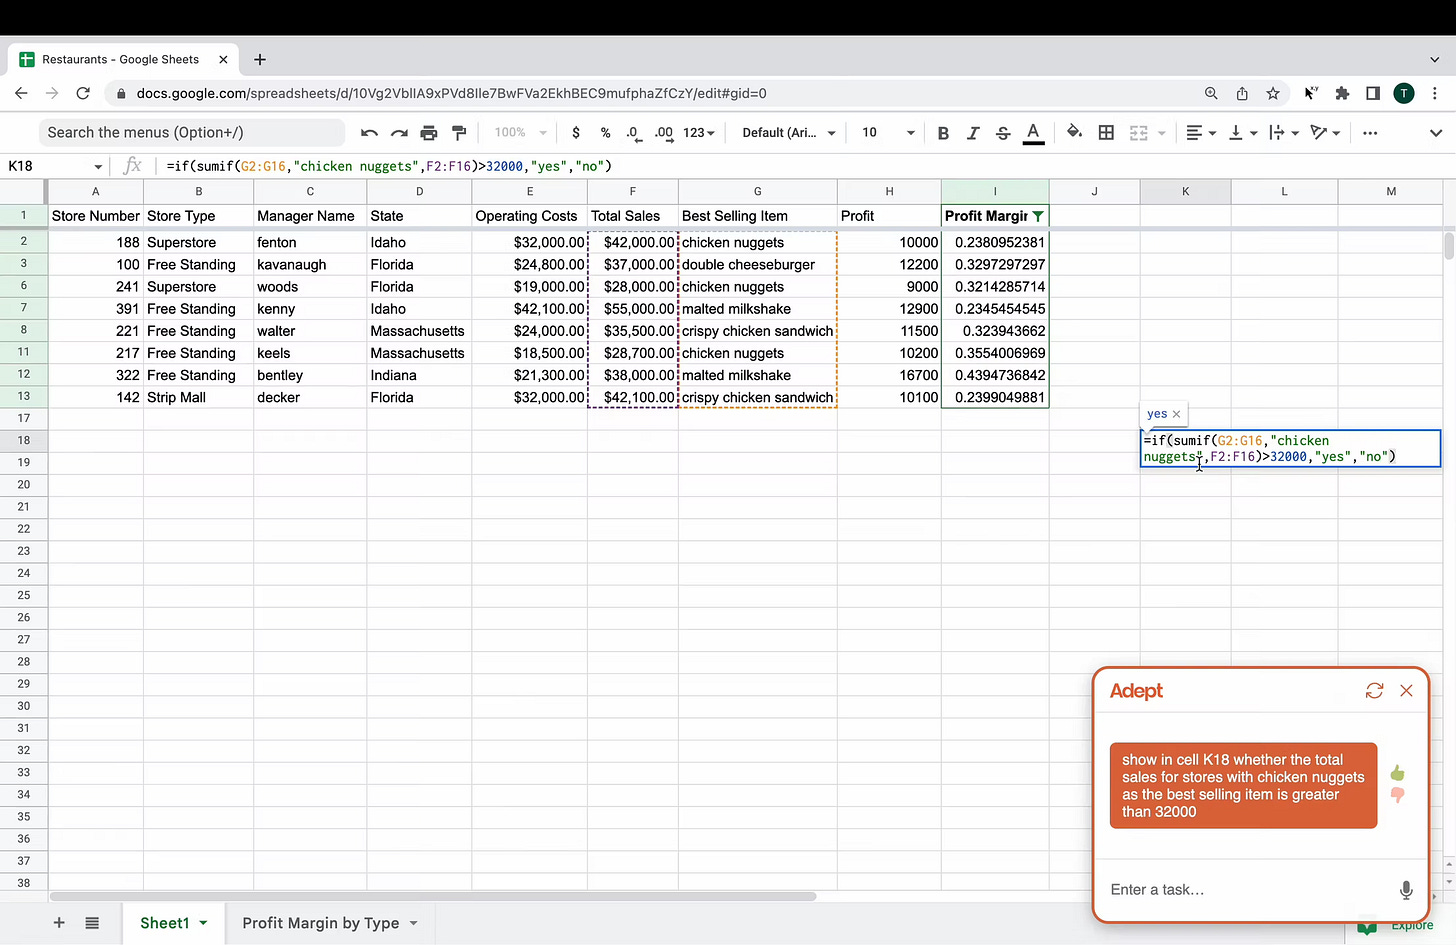Image resolution: width=1456 pixels, height=945 pixels.
Task: Refresh the Adept panel
Action: (1374, 691)
